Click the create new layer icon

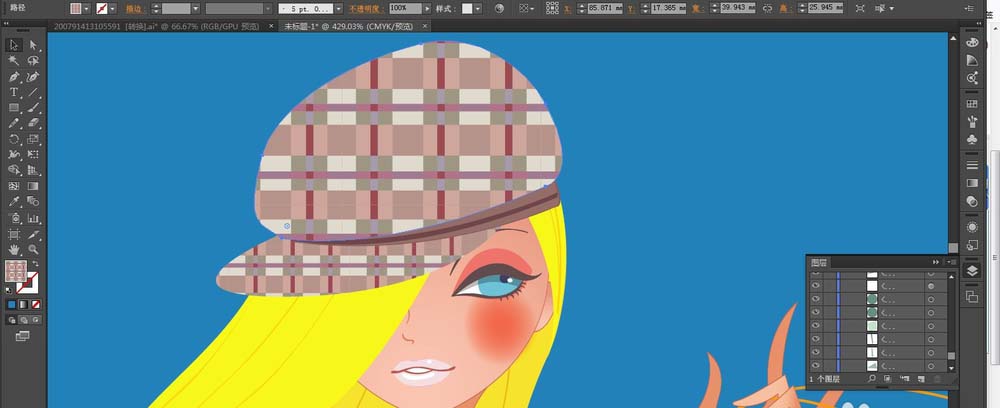click(919, 379)
